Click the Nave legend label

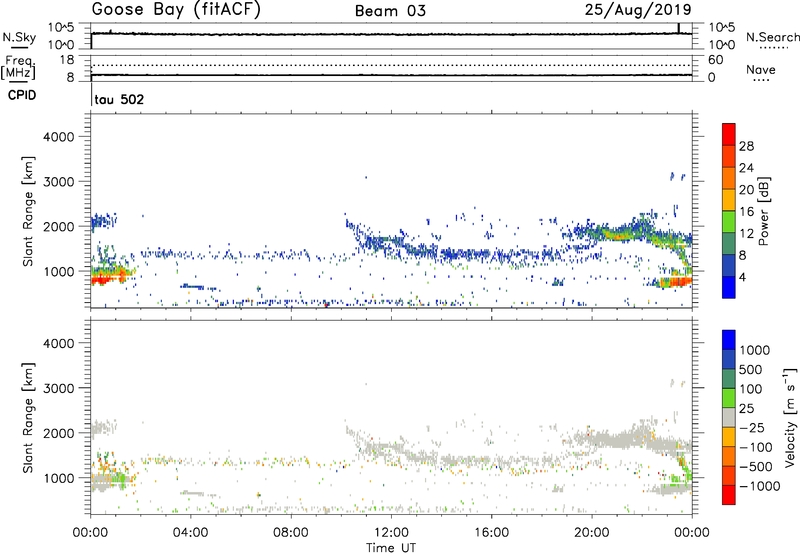tap(761, 69)
